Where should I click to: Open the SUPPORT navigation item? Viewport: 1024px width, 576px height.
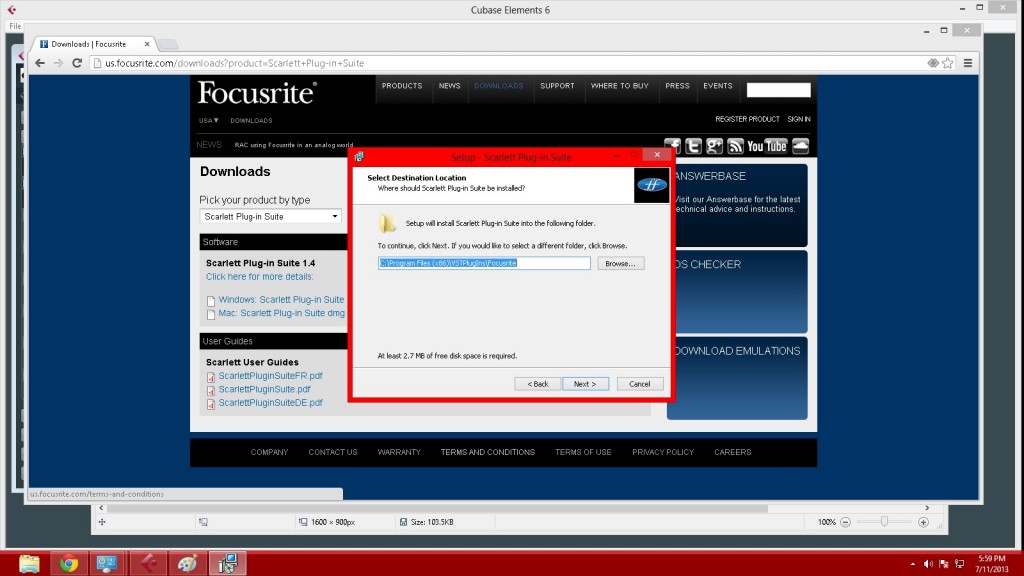tap(557, 86)
